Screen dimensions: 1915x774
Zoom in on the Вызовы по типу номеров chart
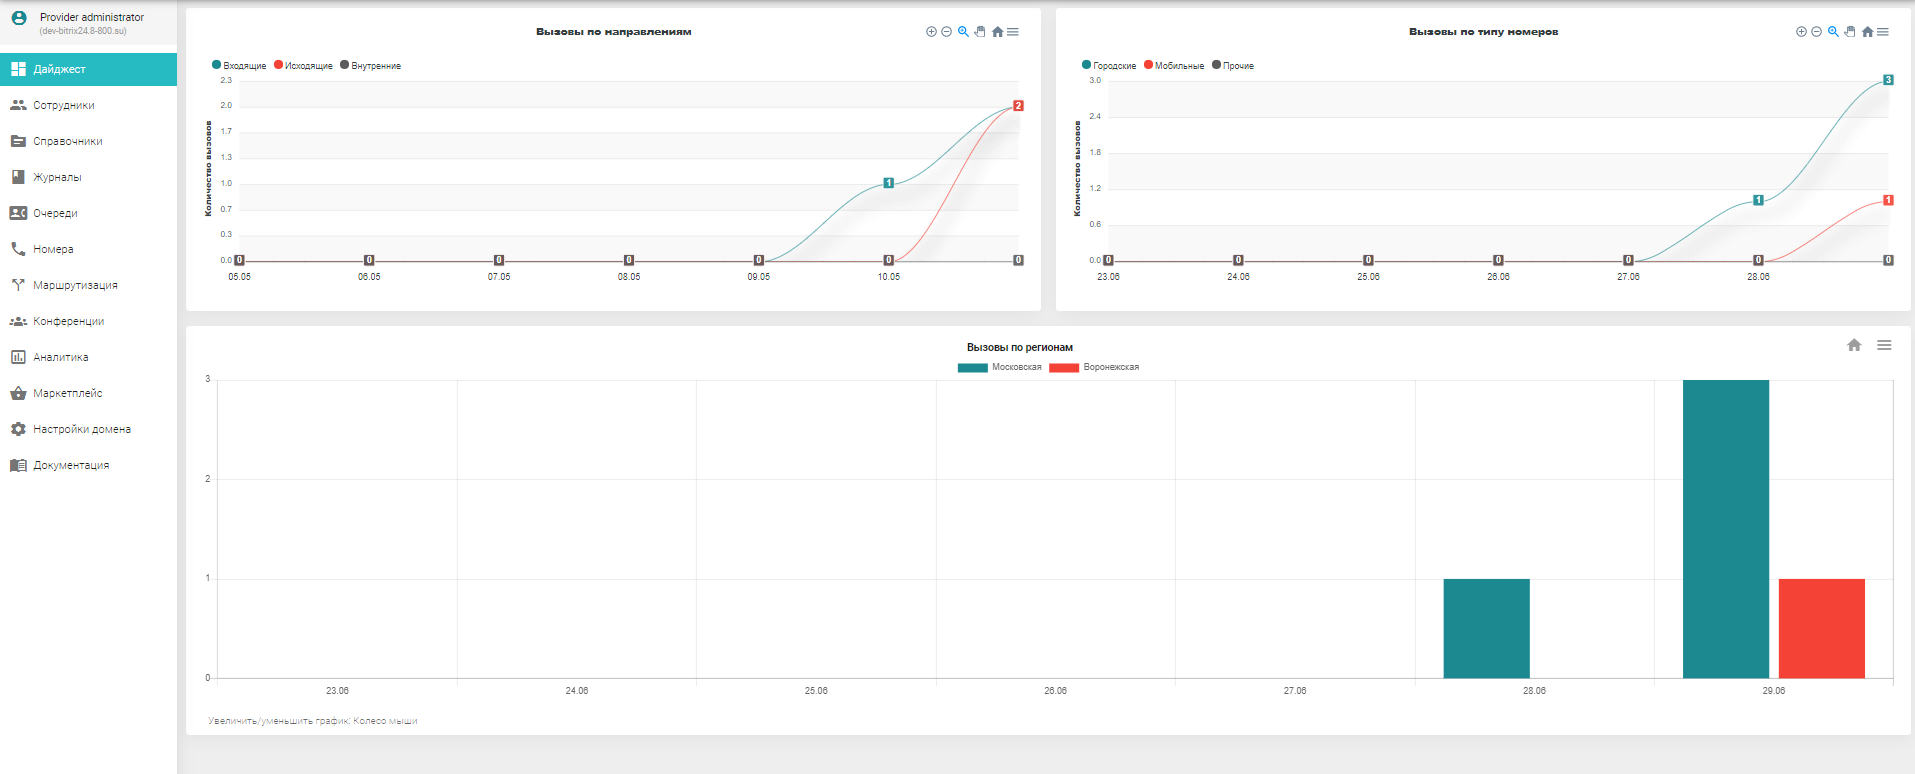(x=1801, y=32)
